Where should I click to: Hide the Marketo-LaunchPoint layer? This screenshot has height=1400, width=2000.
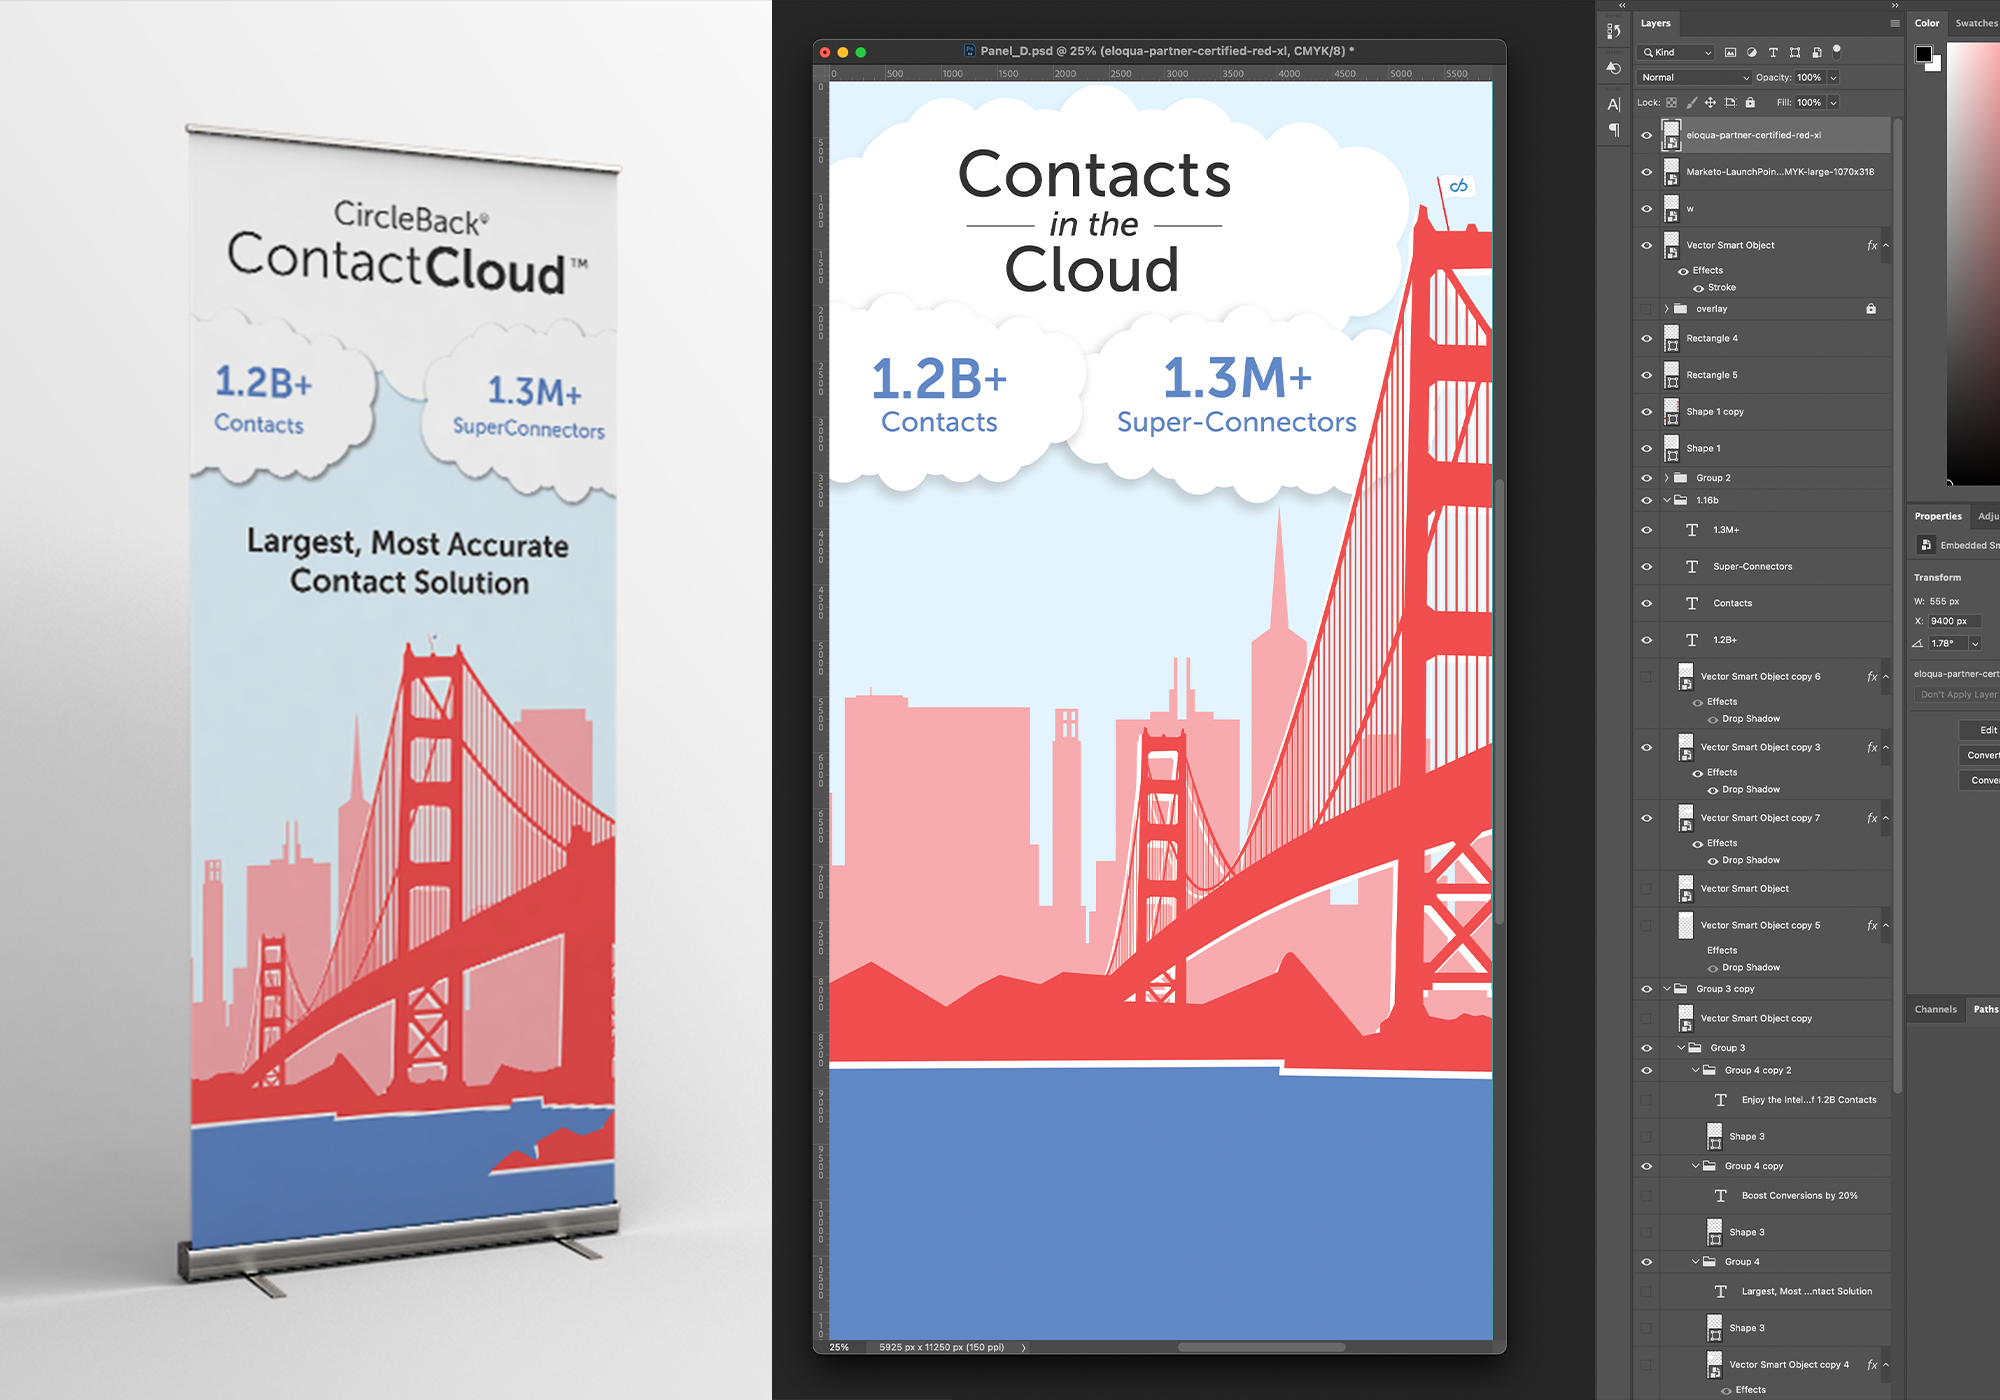click(x=1646, y=172)
